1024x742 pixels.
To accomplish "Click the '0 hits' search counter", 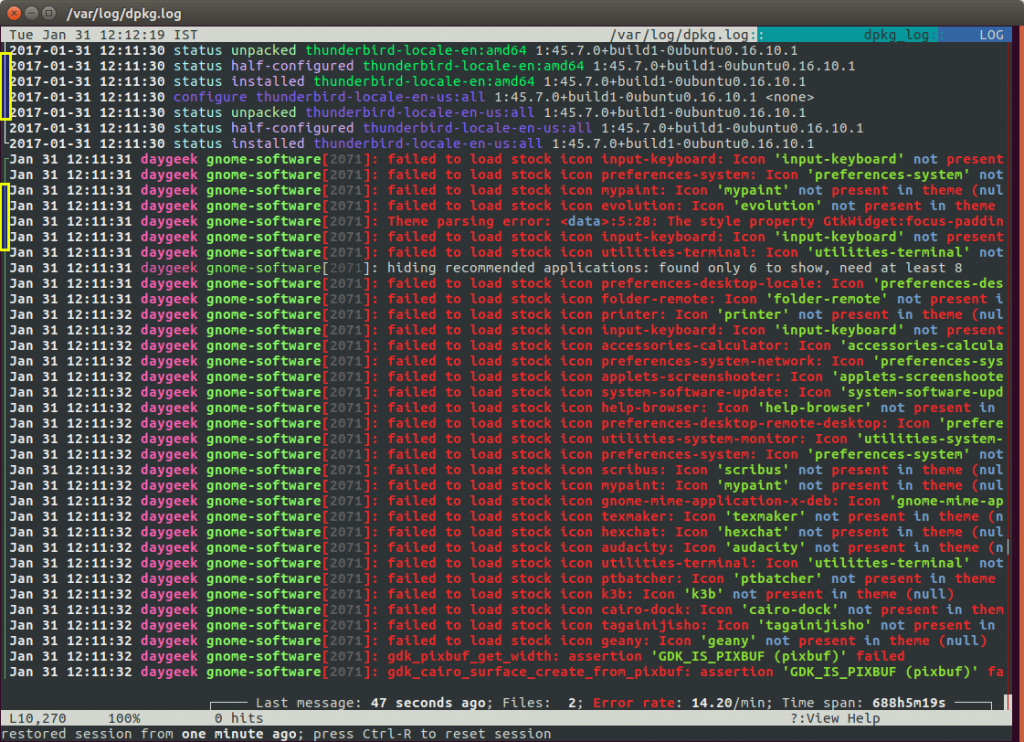I will (238, 718).
